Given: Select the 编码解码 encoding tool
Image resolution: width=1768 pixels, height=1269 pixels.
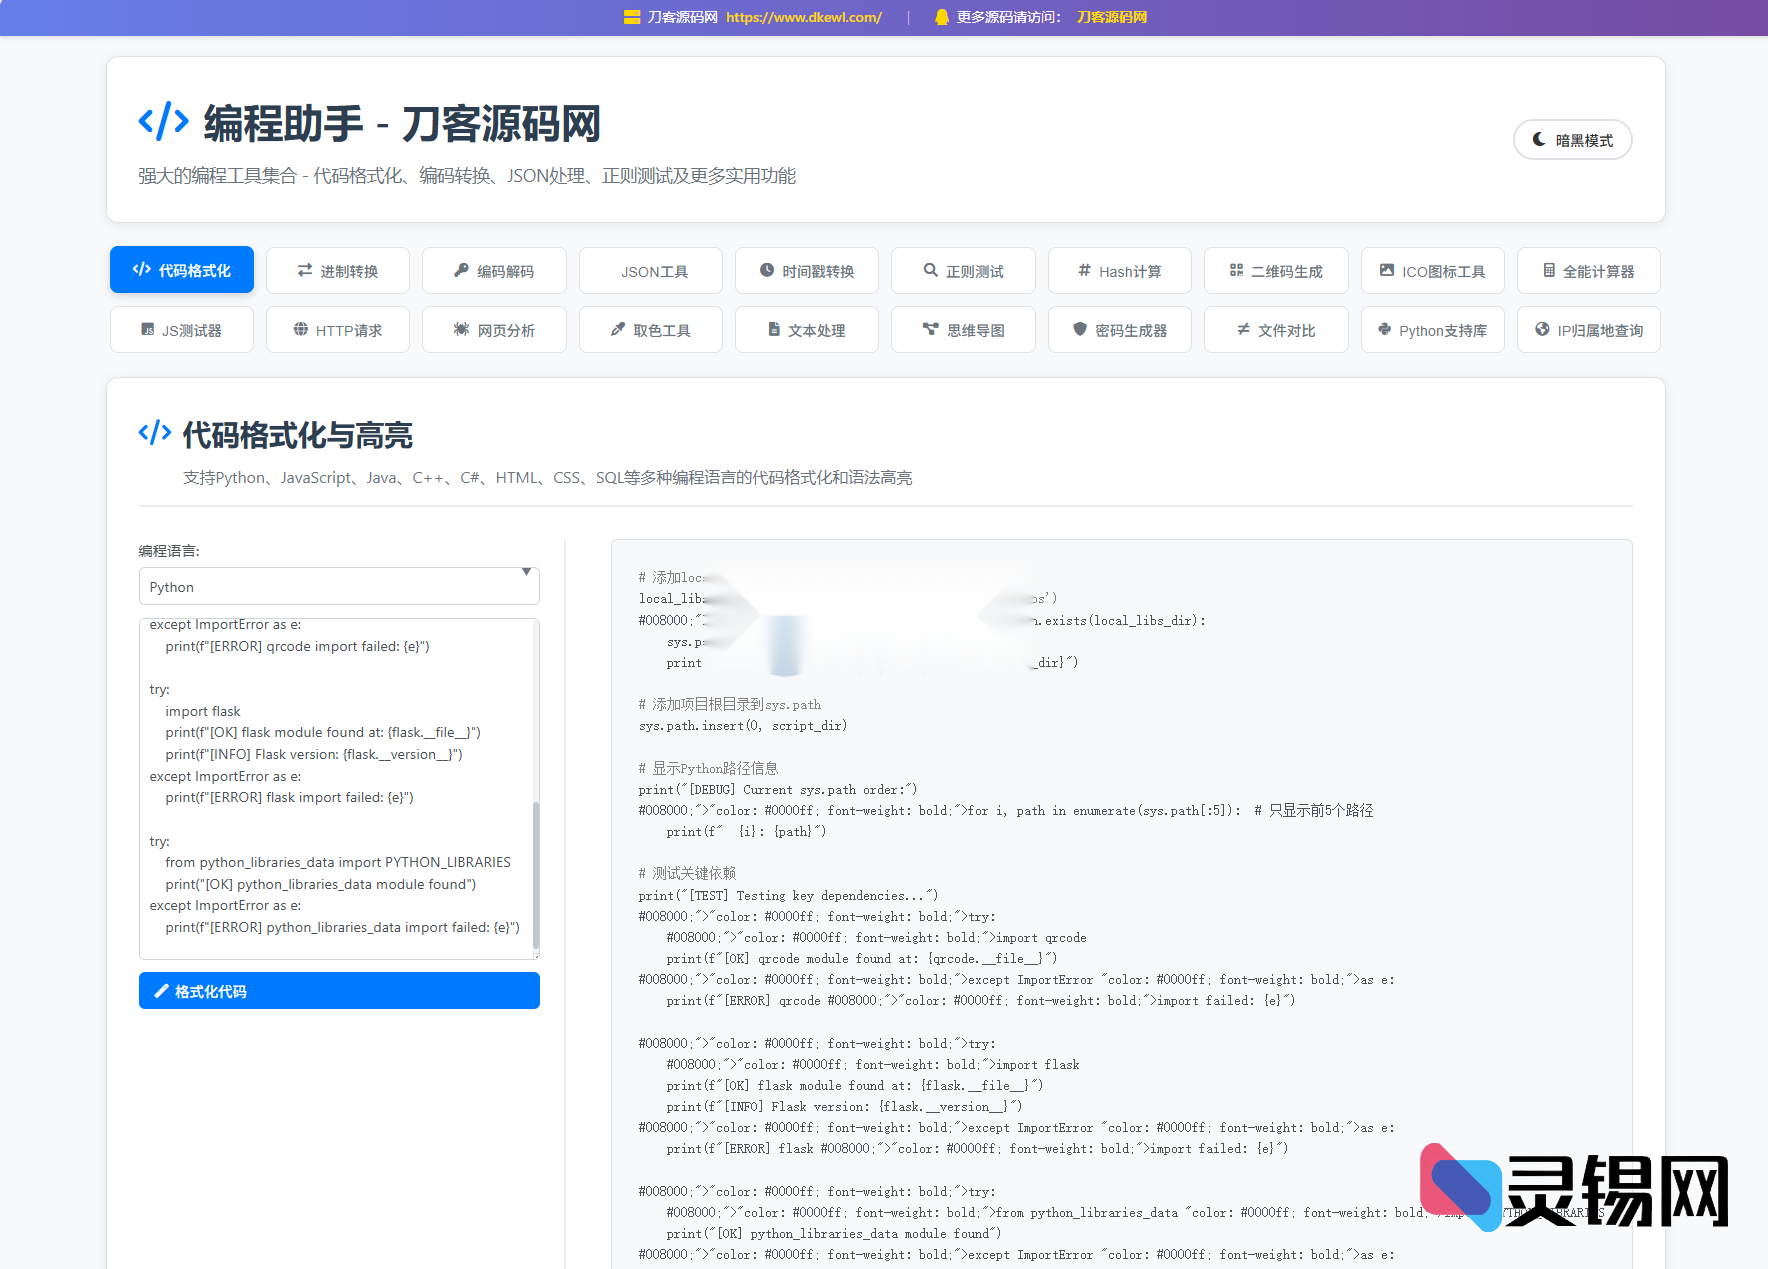Looking at the screenshot, I should (x=494, y=270).
